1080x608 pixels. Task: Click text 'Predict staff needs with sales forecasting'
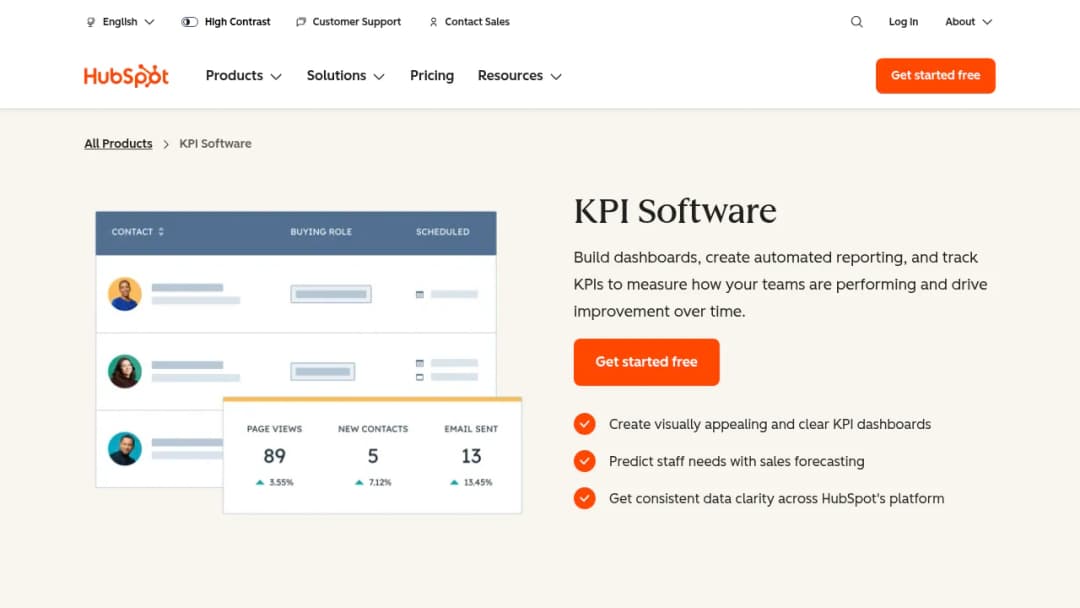(x=736, y=461)
